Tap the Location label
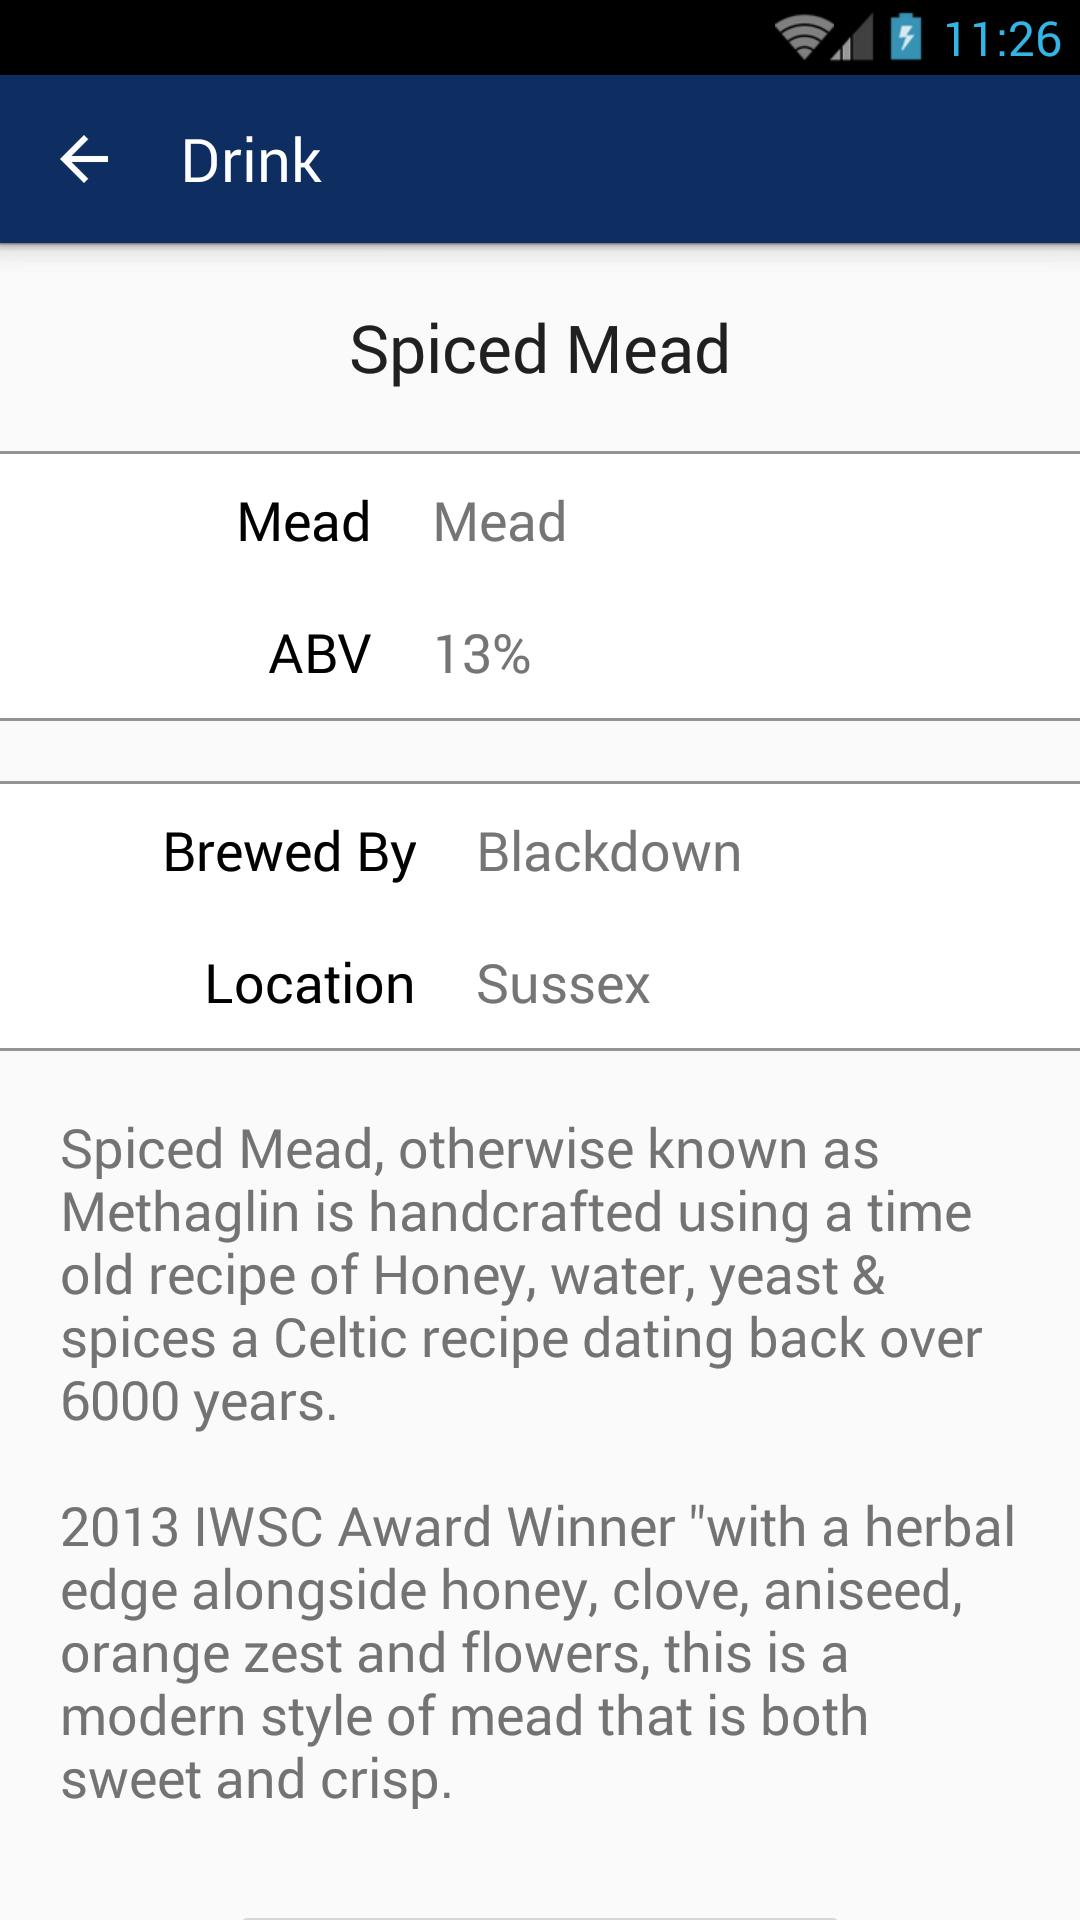1080x1920 pixels. coord(309,984)
